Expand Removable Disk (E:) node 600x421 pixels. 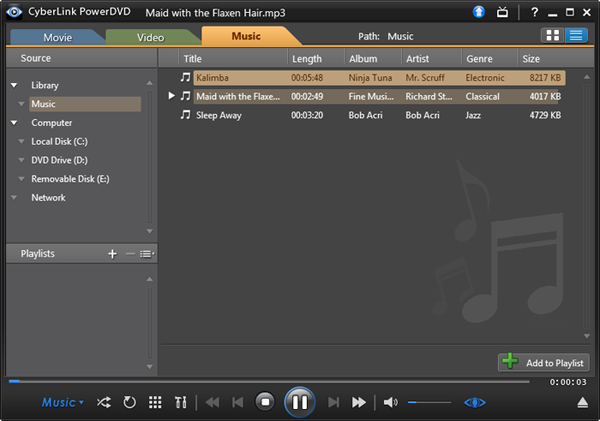21,179
